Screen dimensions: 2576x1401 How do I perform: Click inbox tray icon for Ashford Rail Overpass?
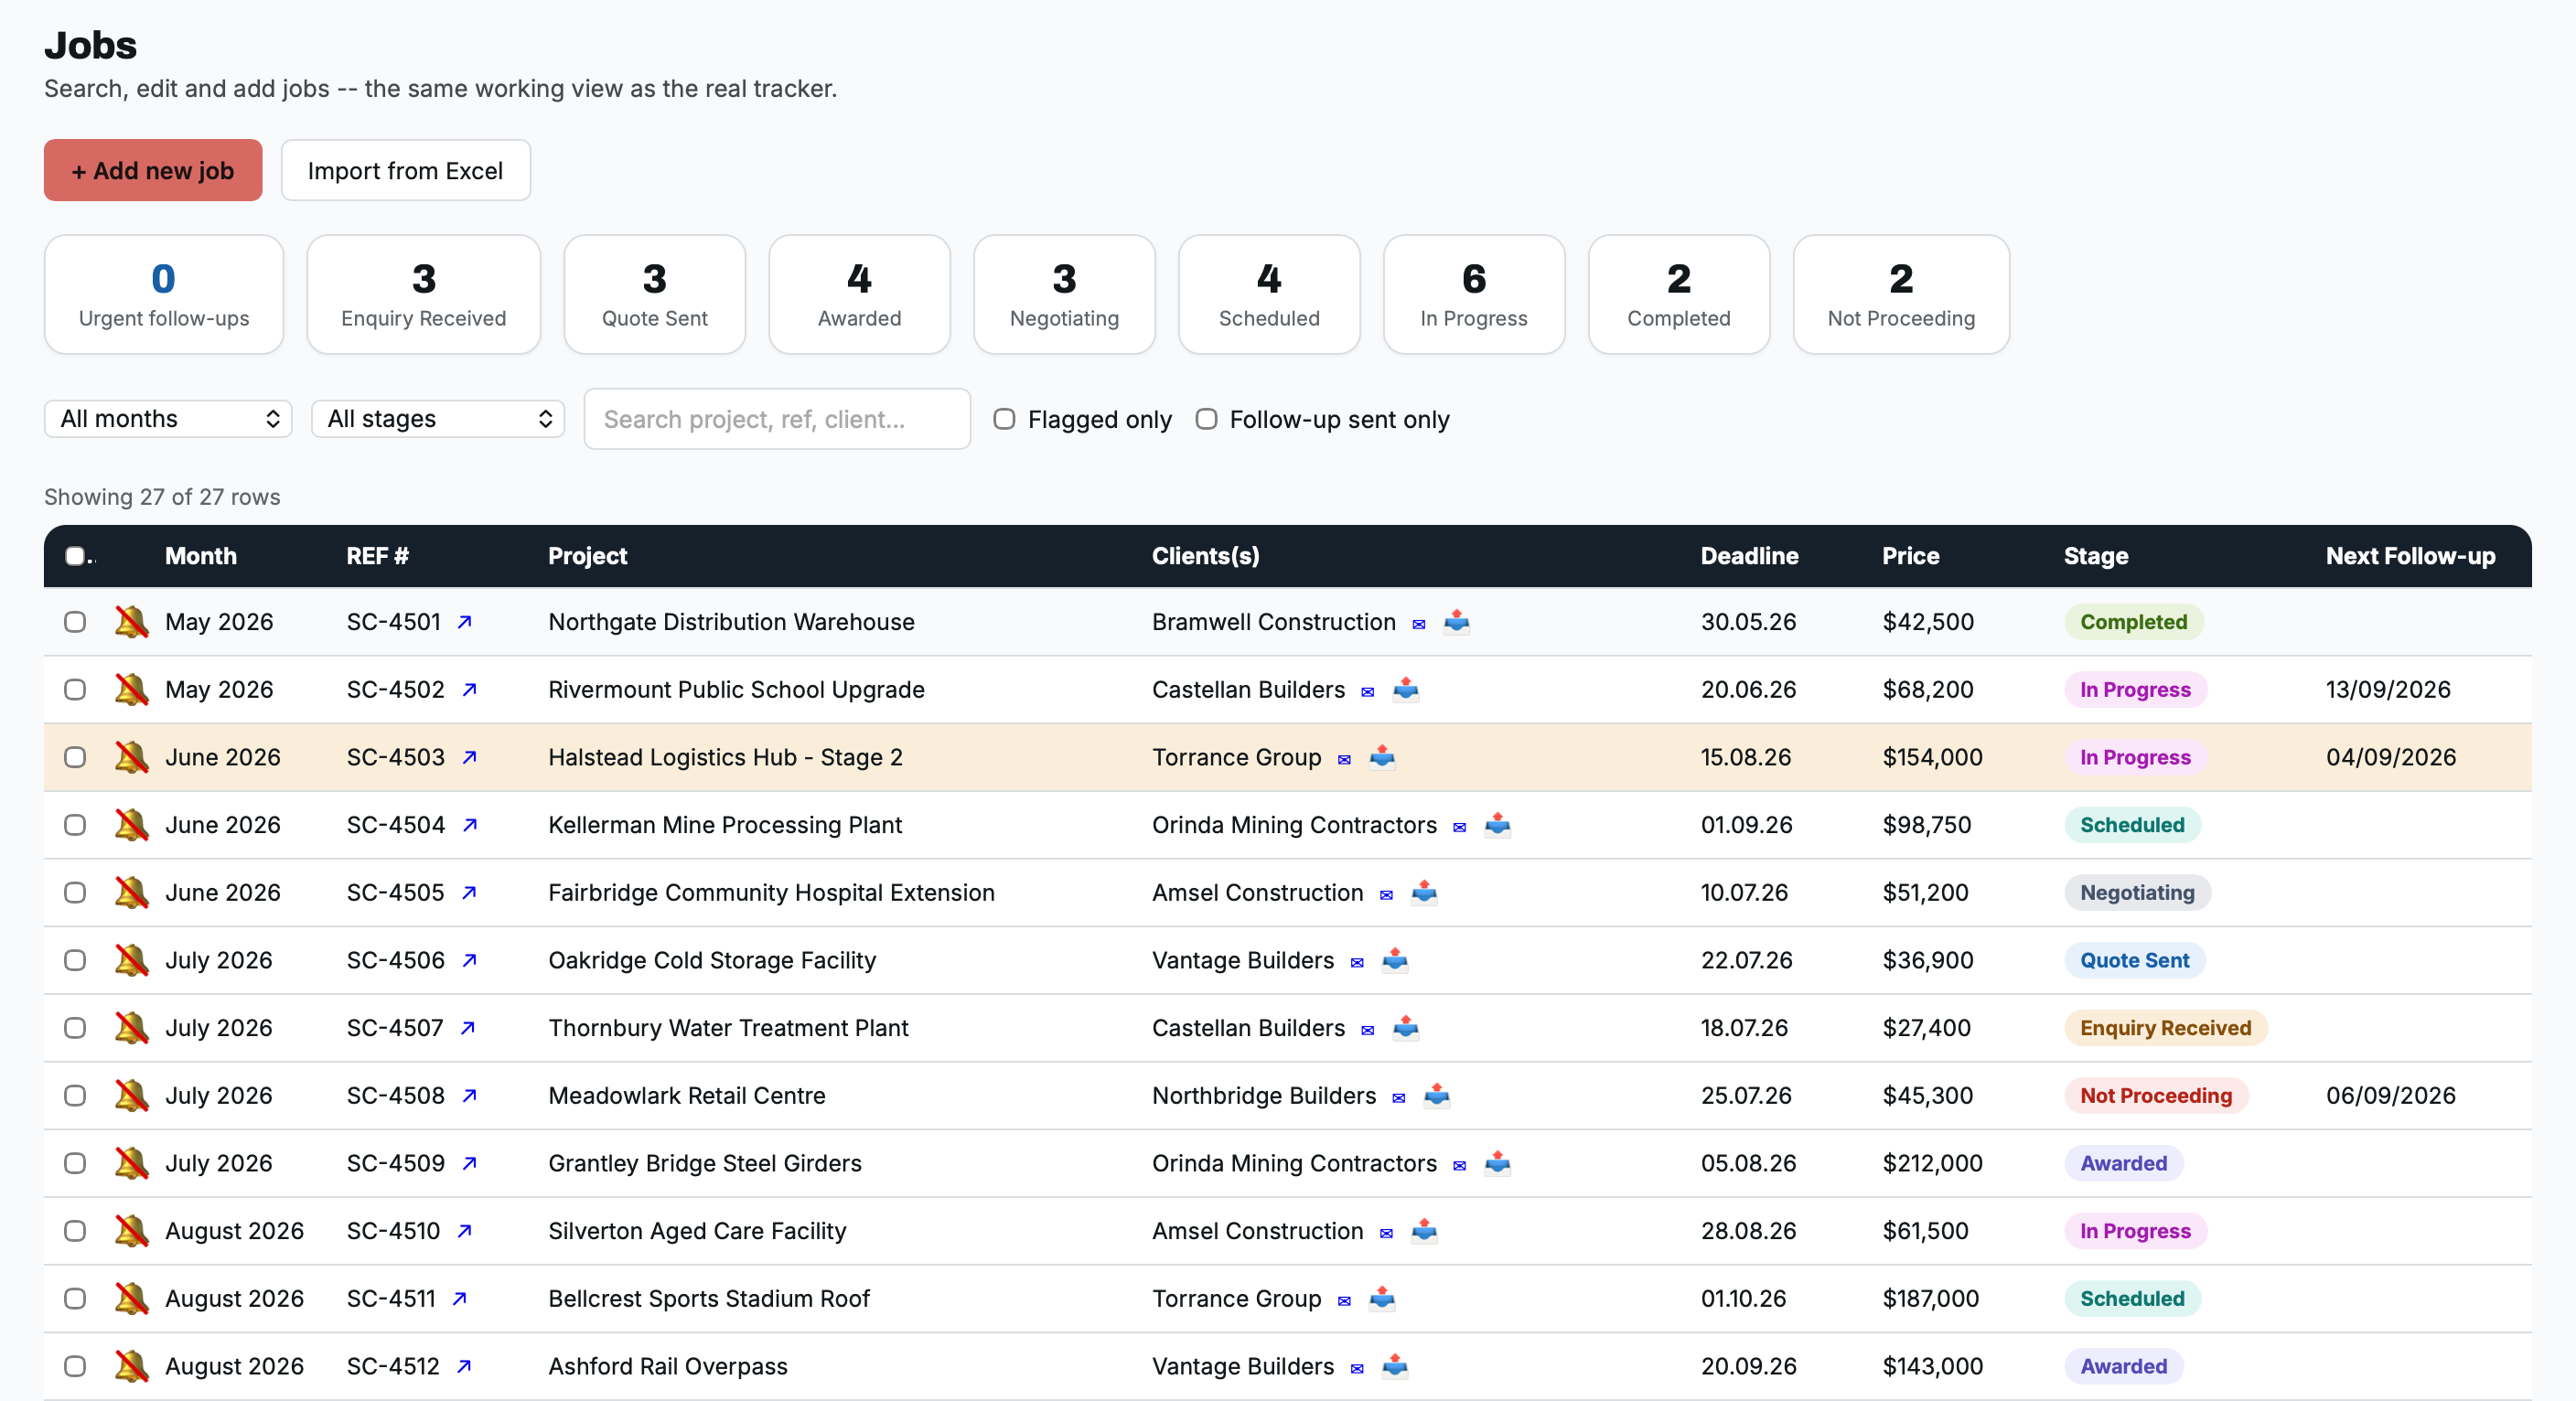[x=1394, y=1366]
